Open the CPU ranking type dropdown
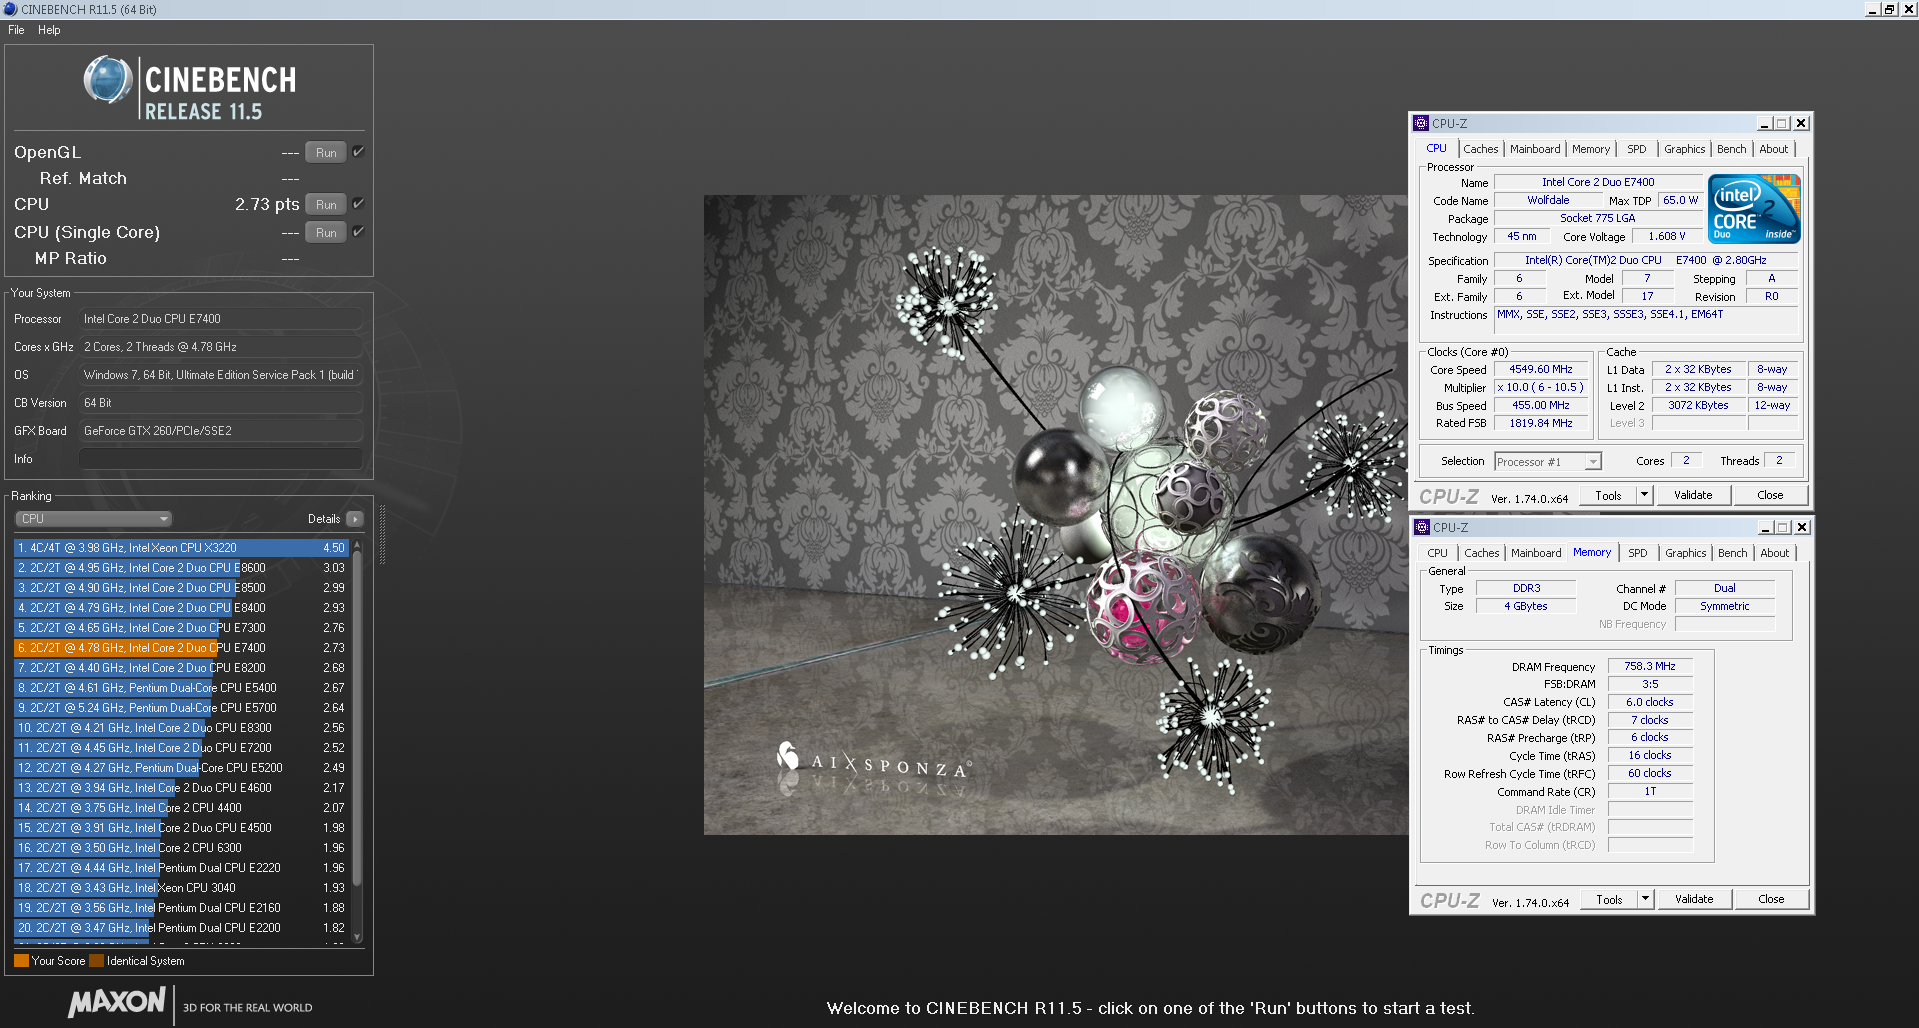The height and width of the screenshot is (1028, 1919). pos(94,519)
